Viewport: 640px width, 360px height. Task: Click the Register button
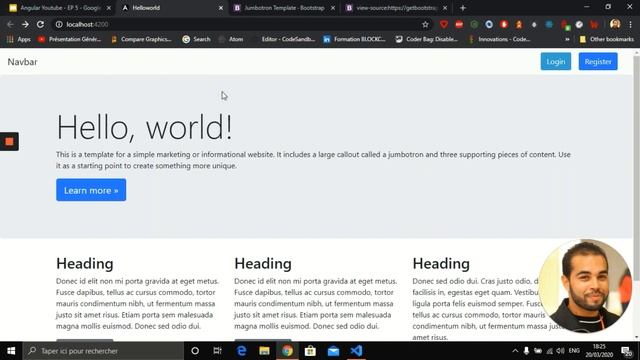(598, 62)
